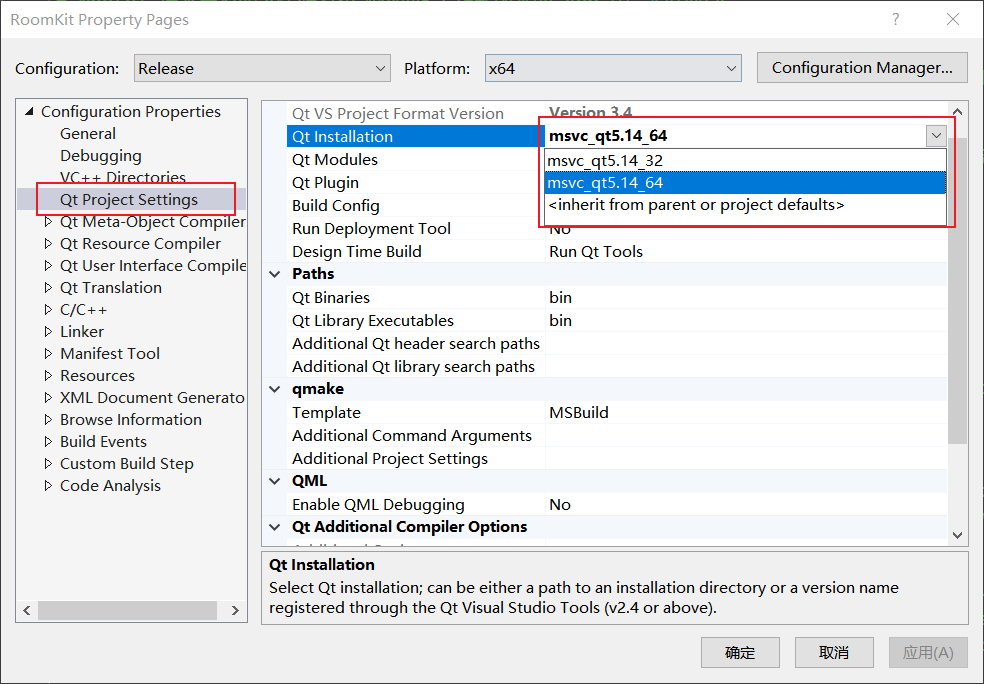Screen dimensions: 984x684
Task: Click the property grid scroll up arrow
Action: pos(957,112)
